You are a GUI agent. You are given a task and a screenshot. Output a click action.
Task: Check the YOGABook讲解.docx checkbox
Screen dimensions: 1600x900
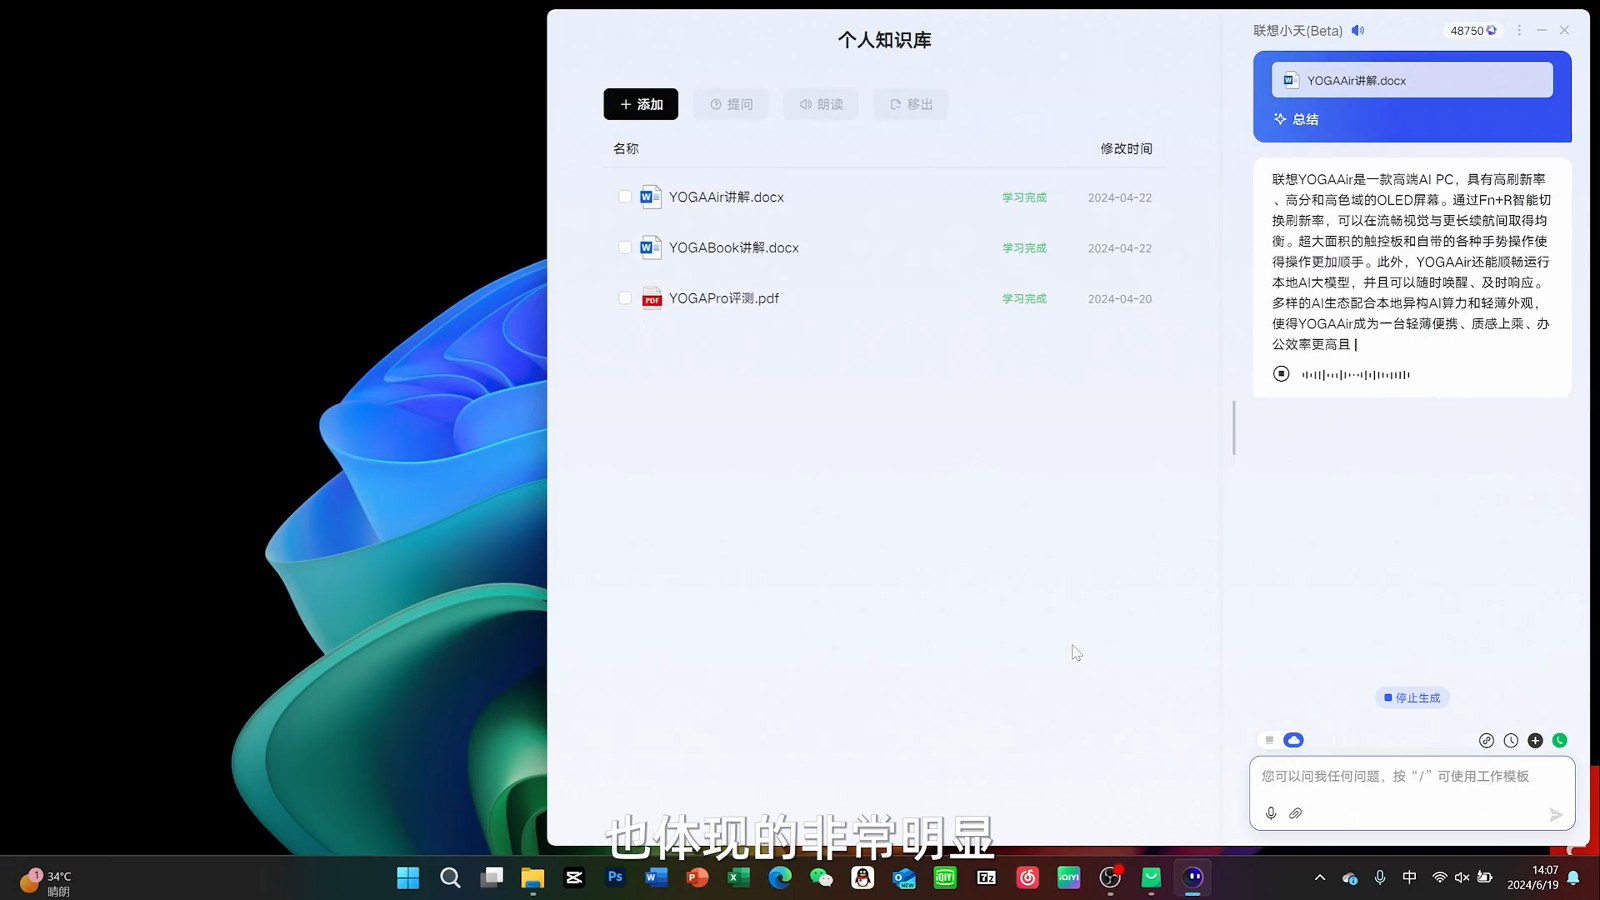coord(625,247)
